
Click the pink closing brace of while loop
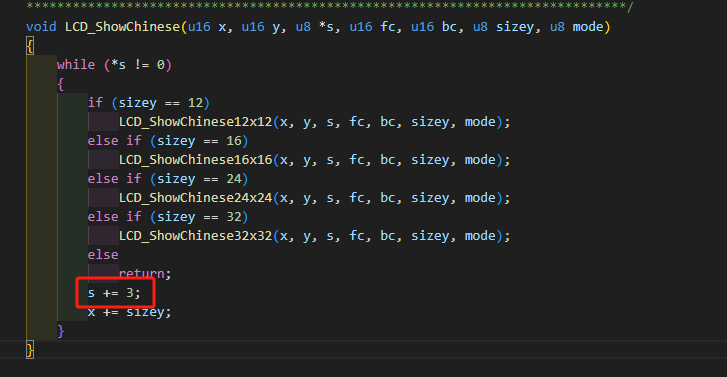pyautogui.click(x=61, y=331)
